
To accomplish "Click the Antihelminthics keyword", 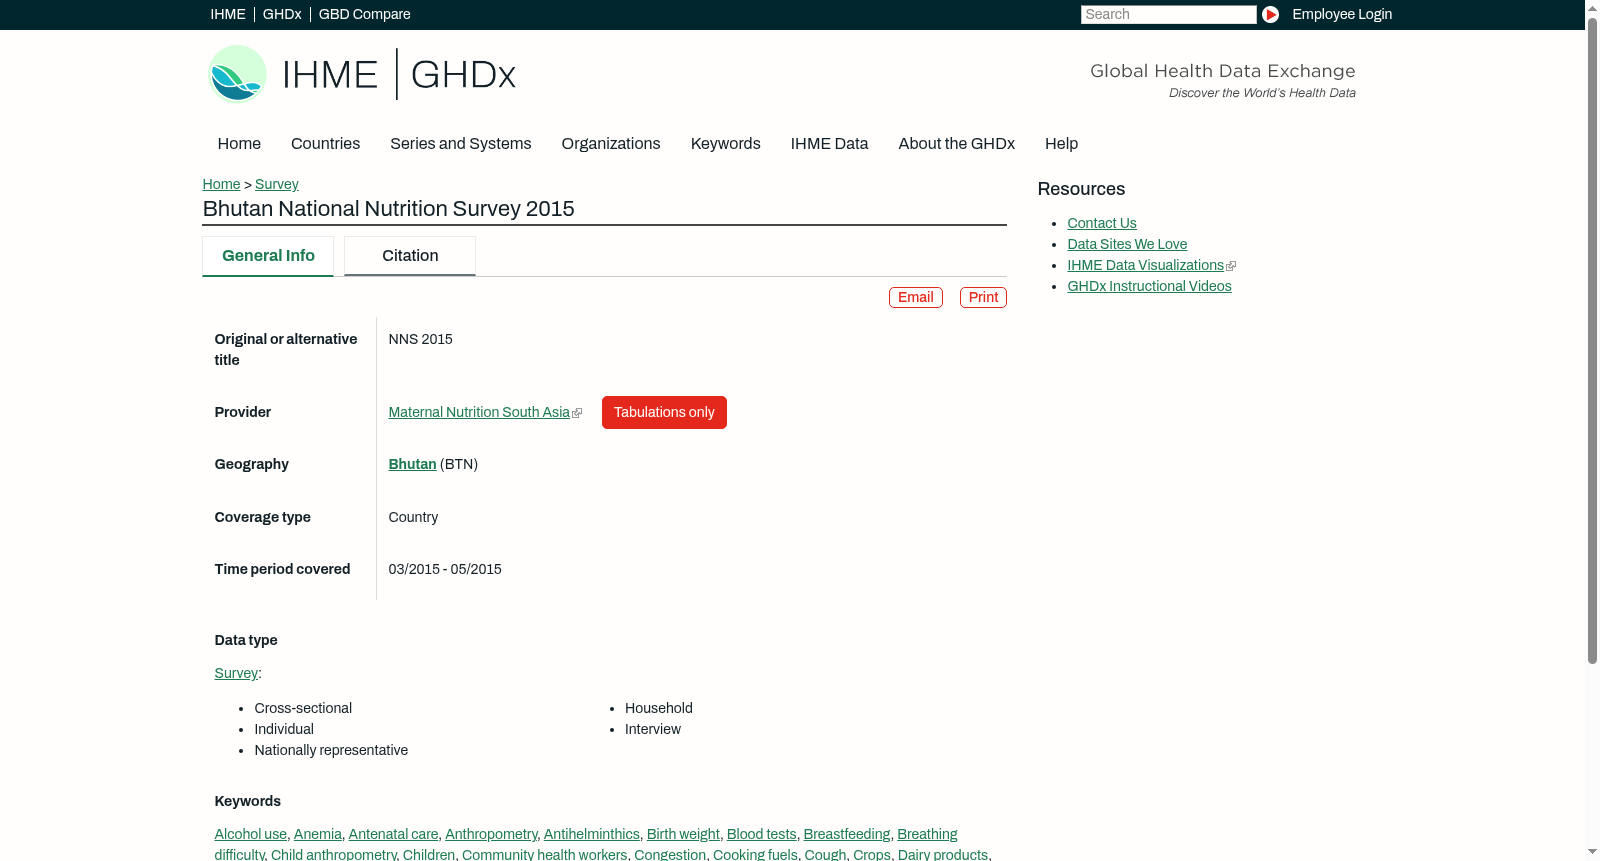I will point(592,834).
